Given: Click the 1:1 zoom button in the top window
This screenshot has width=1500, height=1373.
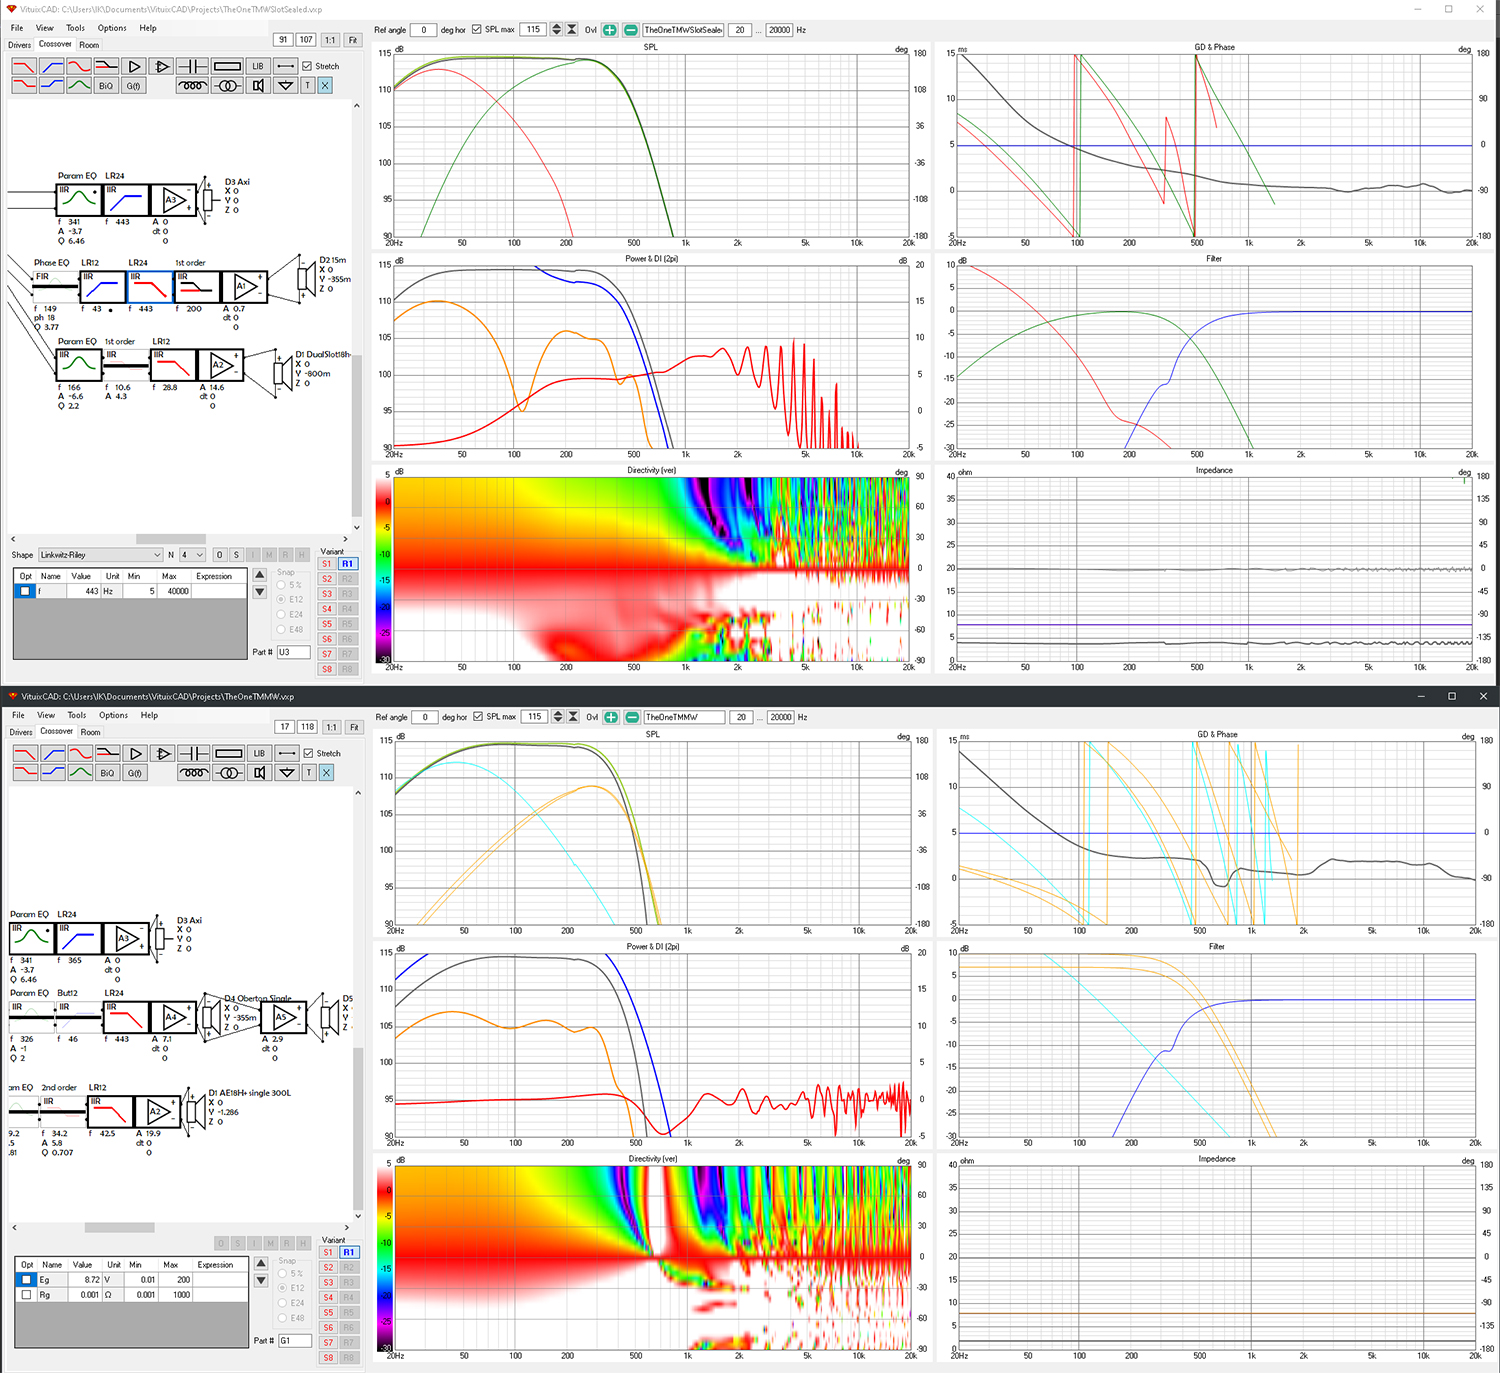Looking at the screenshot, I should click(x=330, y=40).
